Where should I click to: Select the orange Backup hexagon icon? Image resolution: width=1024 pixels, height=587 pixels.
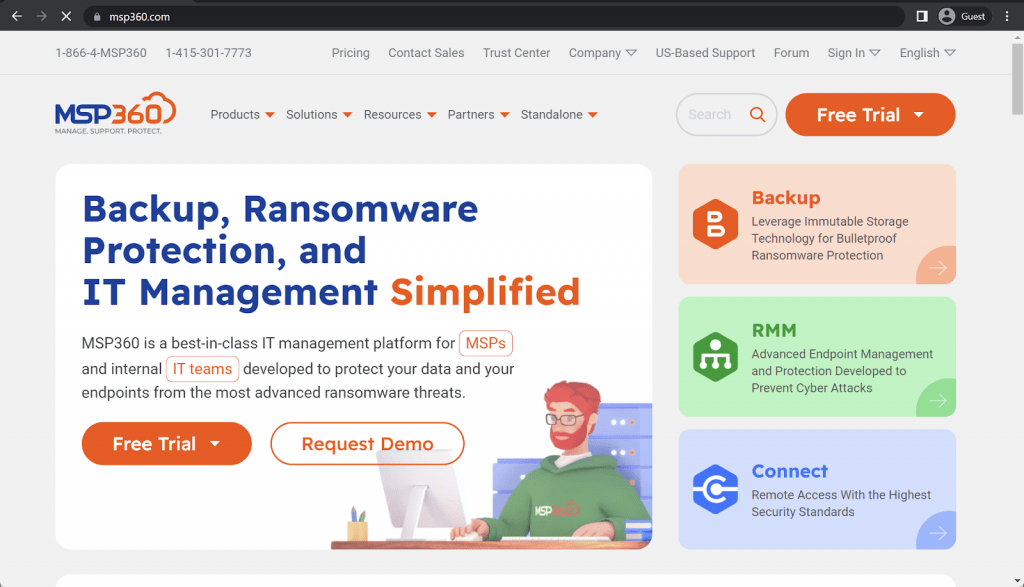click(x=715, y=224)
